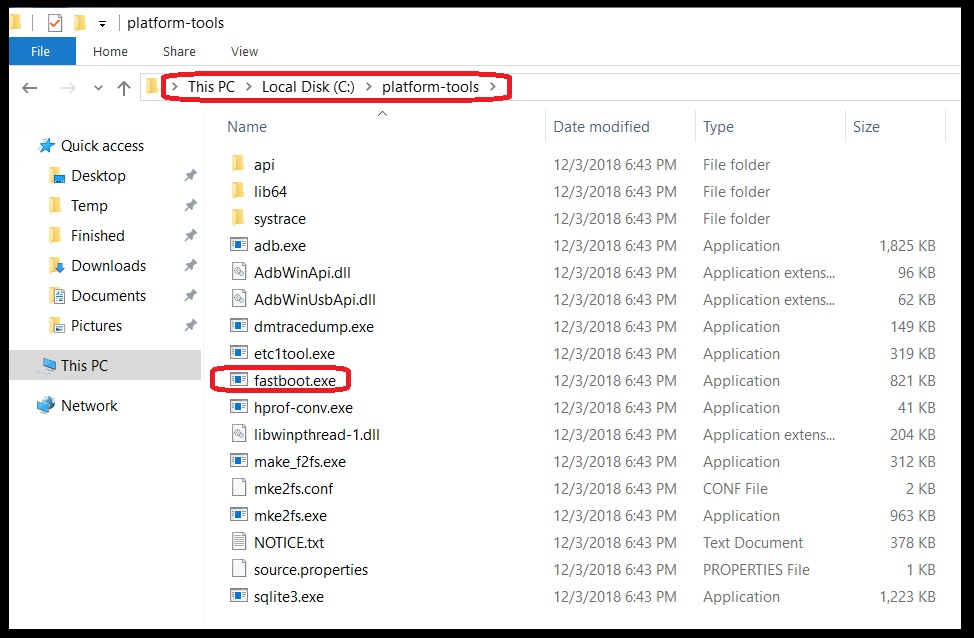Image resolution: width=974 pixels, height=638 pixels.
Task: Select the libwinpthread-1.dll file icon
Action: click(239, 434)
